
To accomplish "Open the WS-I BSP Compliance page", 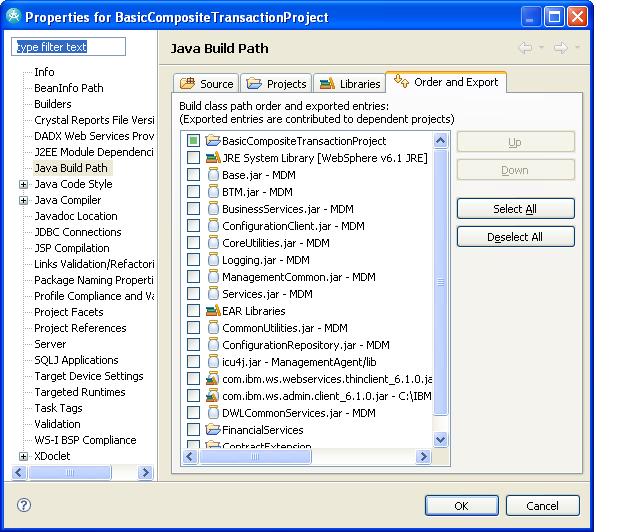I will click(85, 440).
